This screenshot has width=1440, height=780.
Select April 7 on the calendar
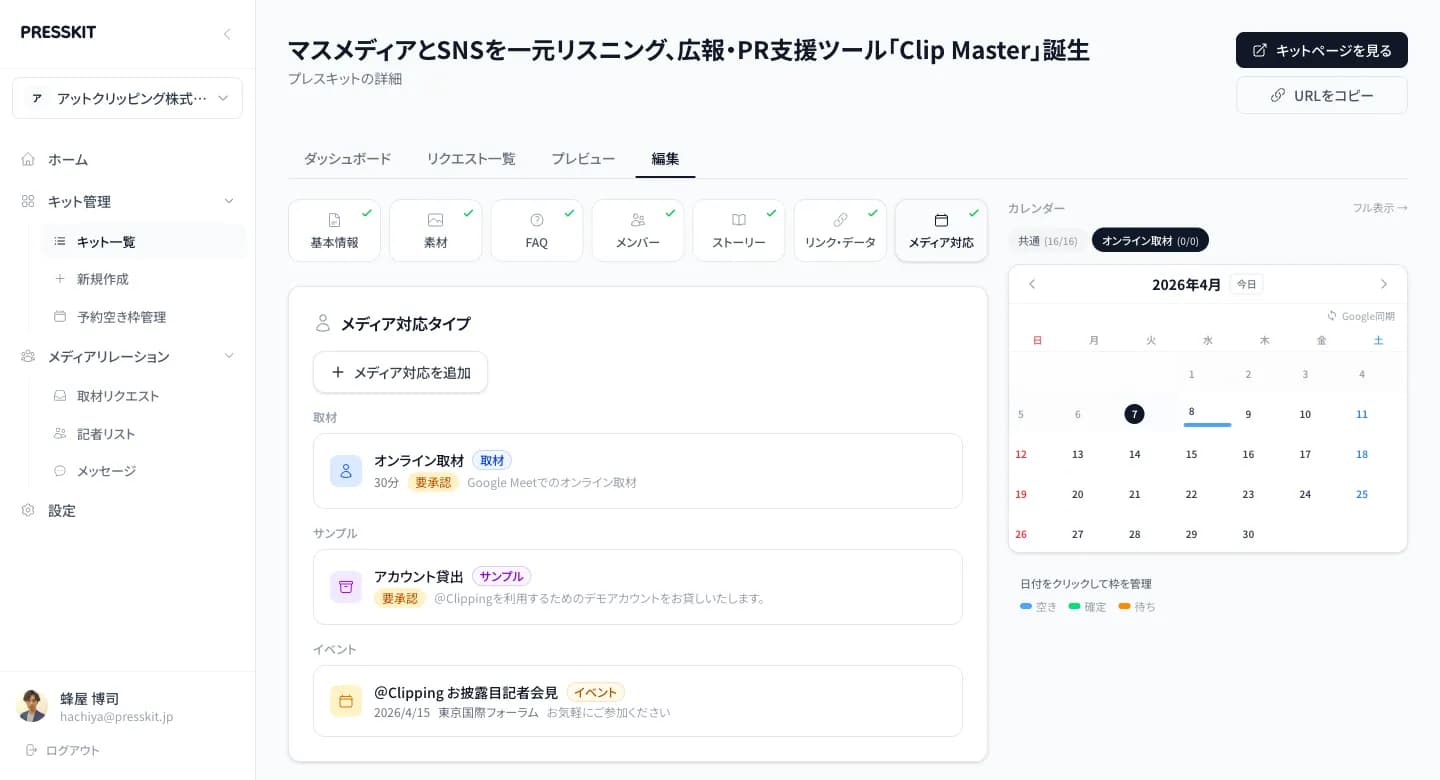click(1134, 414)
